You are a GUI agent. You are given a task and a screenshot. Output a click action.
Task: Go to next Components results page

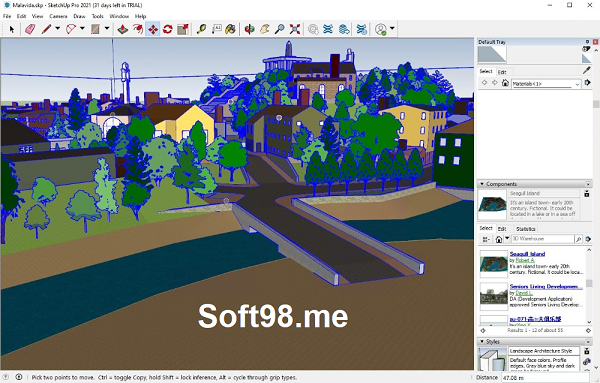(588, 330)
